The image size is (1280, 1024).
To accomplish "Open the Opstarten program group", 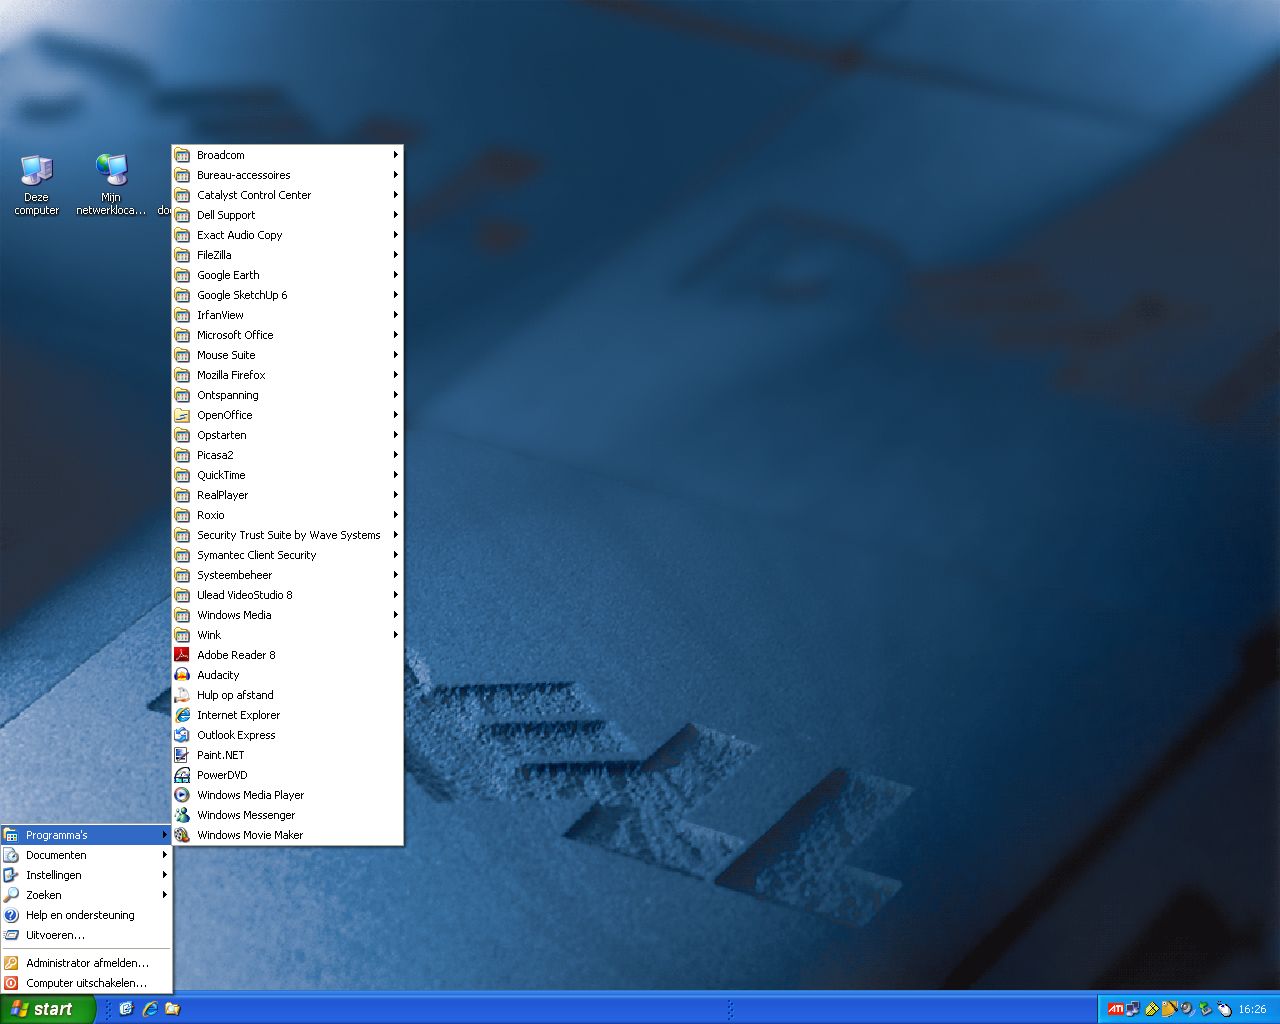I will pos(288,435).
